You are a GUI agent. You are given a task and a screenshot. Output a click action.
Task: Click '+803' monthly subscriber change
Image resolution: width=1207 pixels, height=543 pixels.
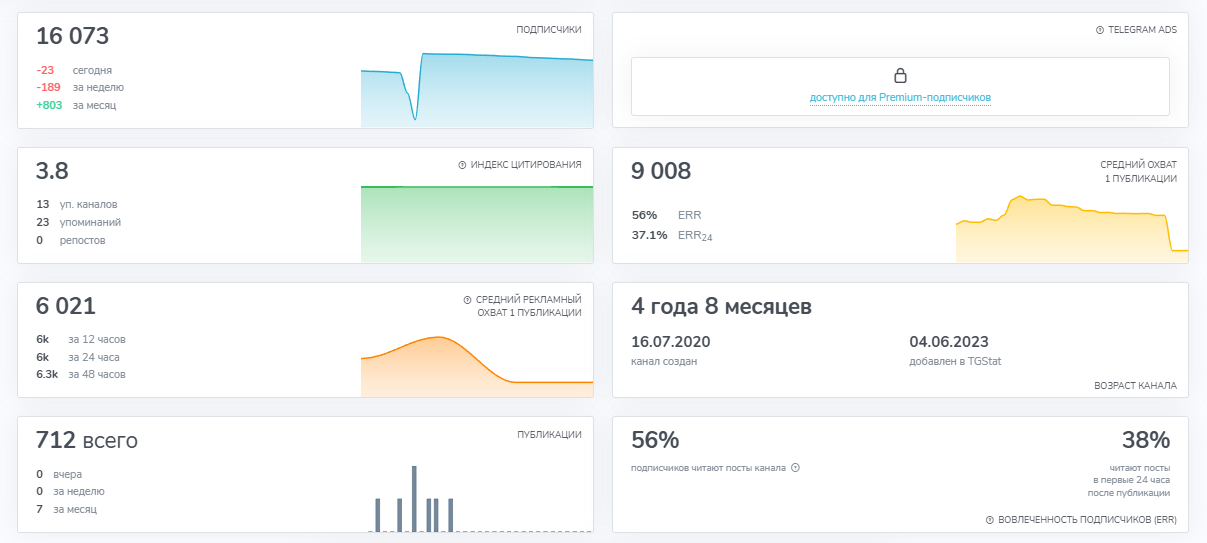pyautogui.click(x=49, y=104)
